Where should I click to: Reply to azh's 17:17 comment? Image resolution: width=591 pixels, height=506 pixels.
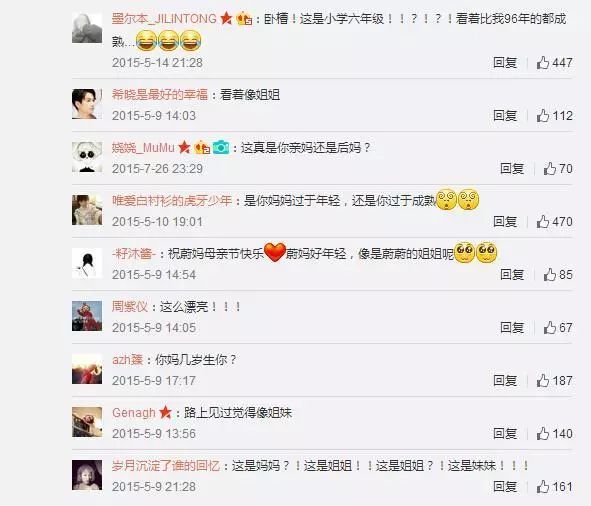[505, 380]
